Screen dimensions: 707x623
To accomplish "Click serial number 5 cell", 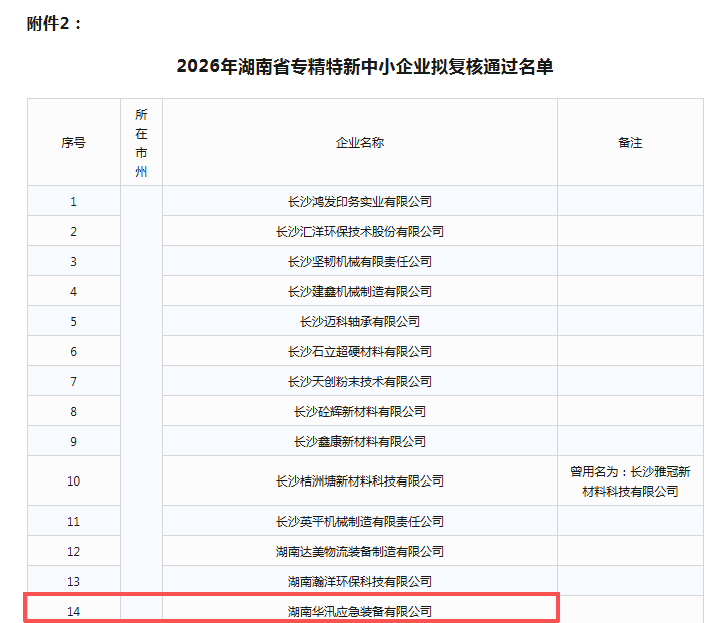I will (x=73, y=321).
